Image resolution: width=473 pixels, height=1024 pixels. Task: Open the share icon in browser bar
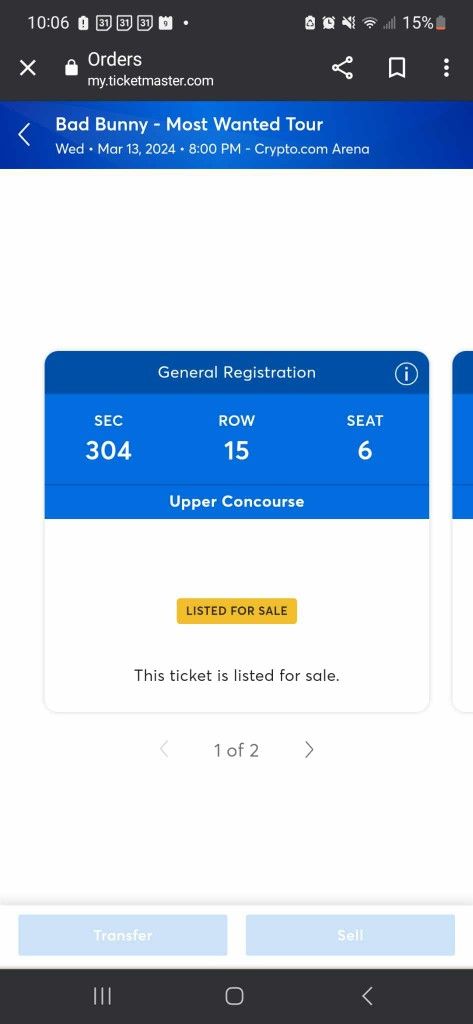coord(342,67)
